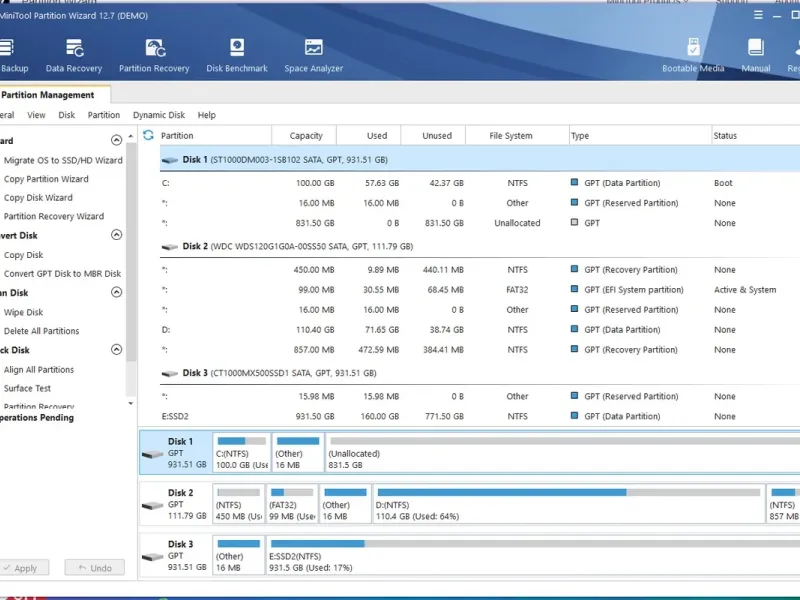
Task: Select Align All Partitions
Action: pyautogui.click(x=39, y=370)
